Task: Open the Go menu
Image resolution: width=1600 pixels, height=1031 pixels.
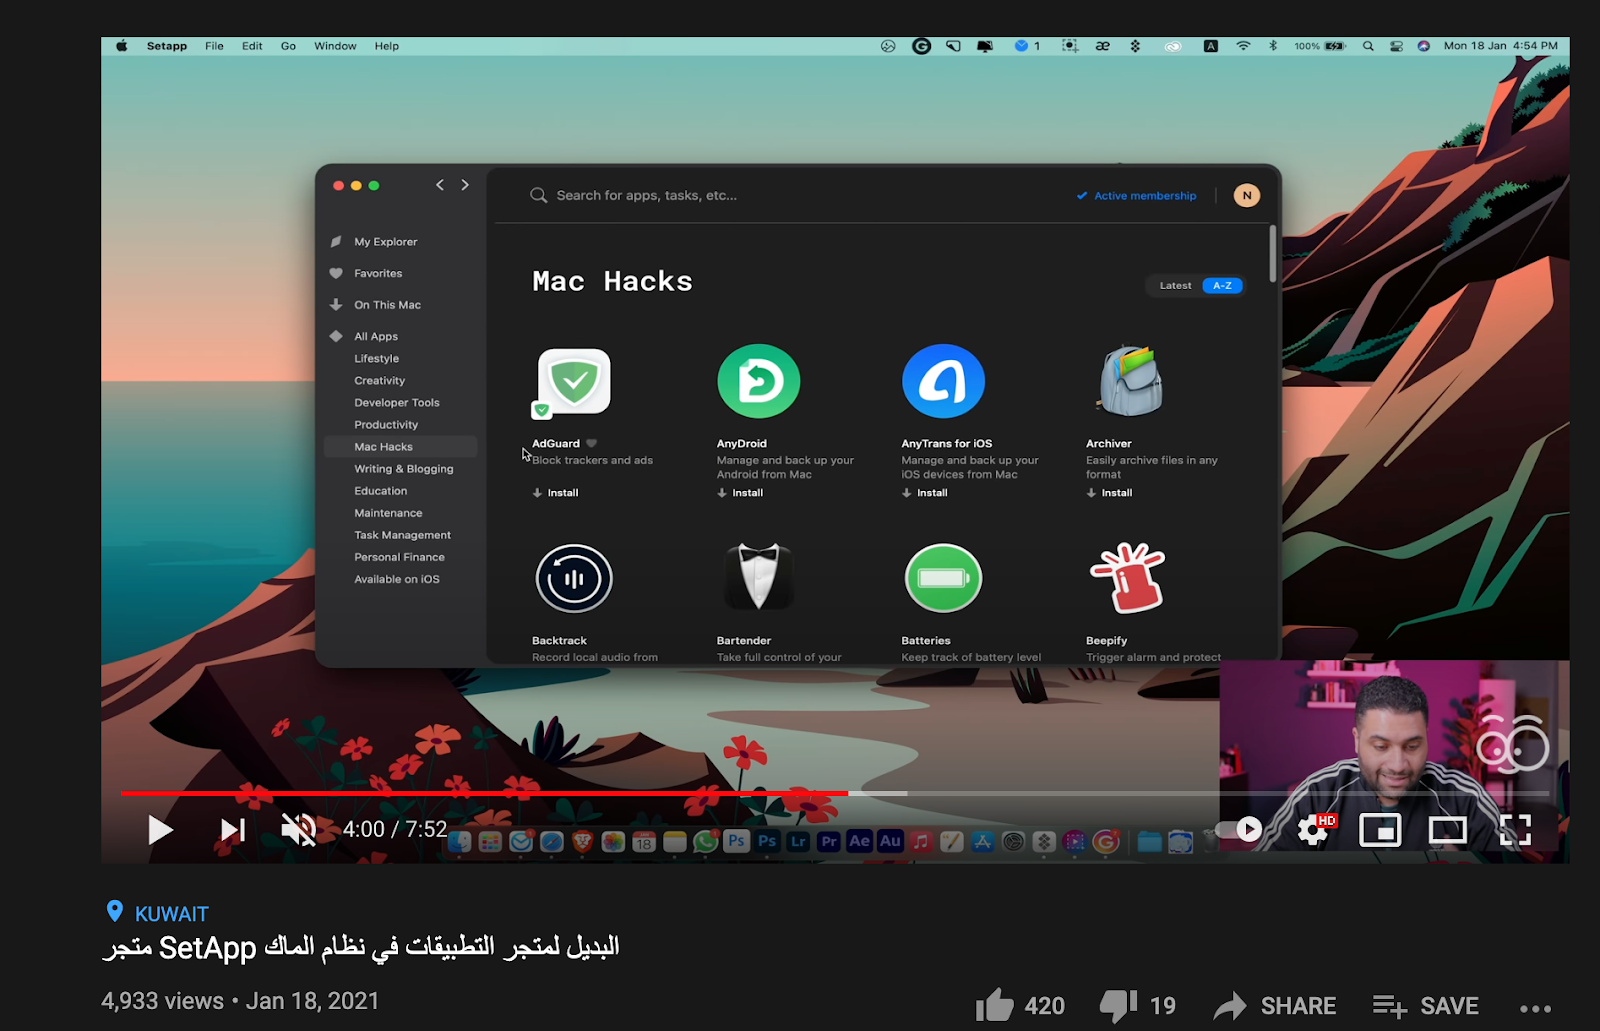Action: click(x=288, y=46)
